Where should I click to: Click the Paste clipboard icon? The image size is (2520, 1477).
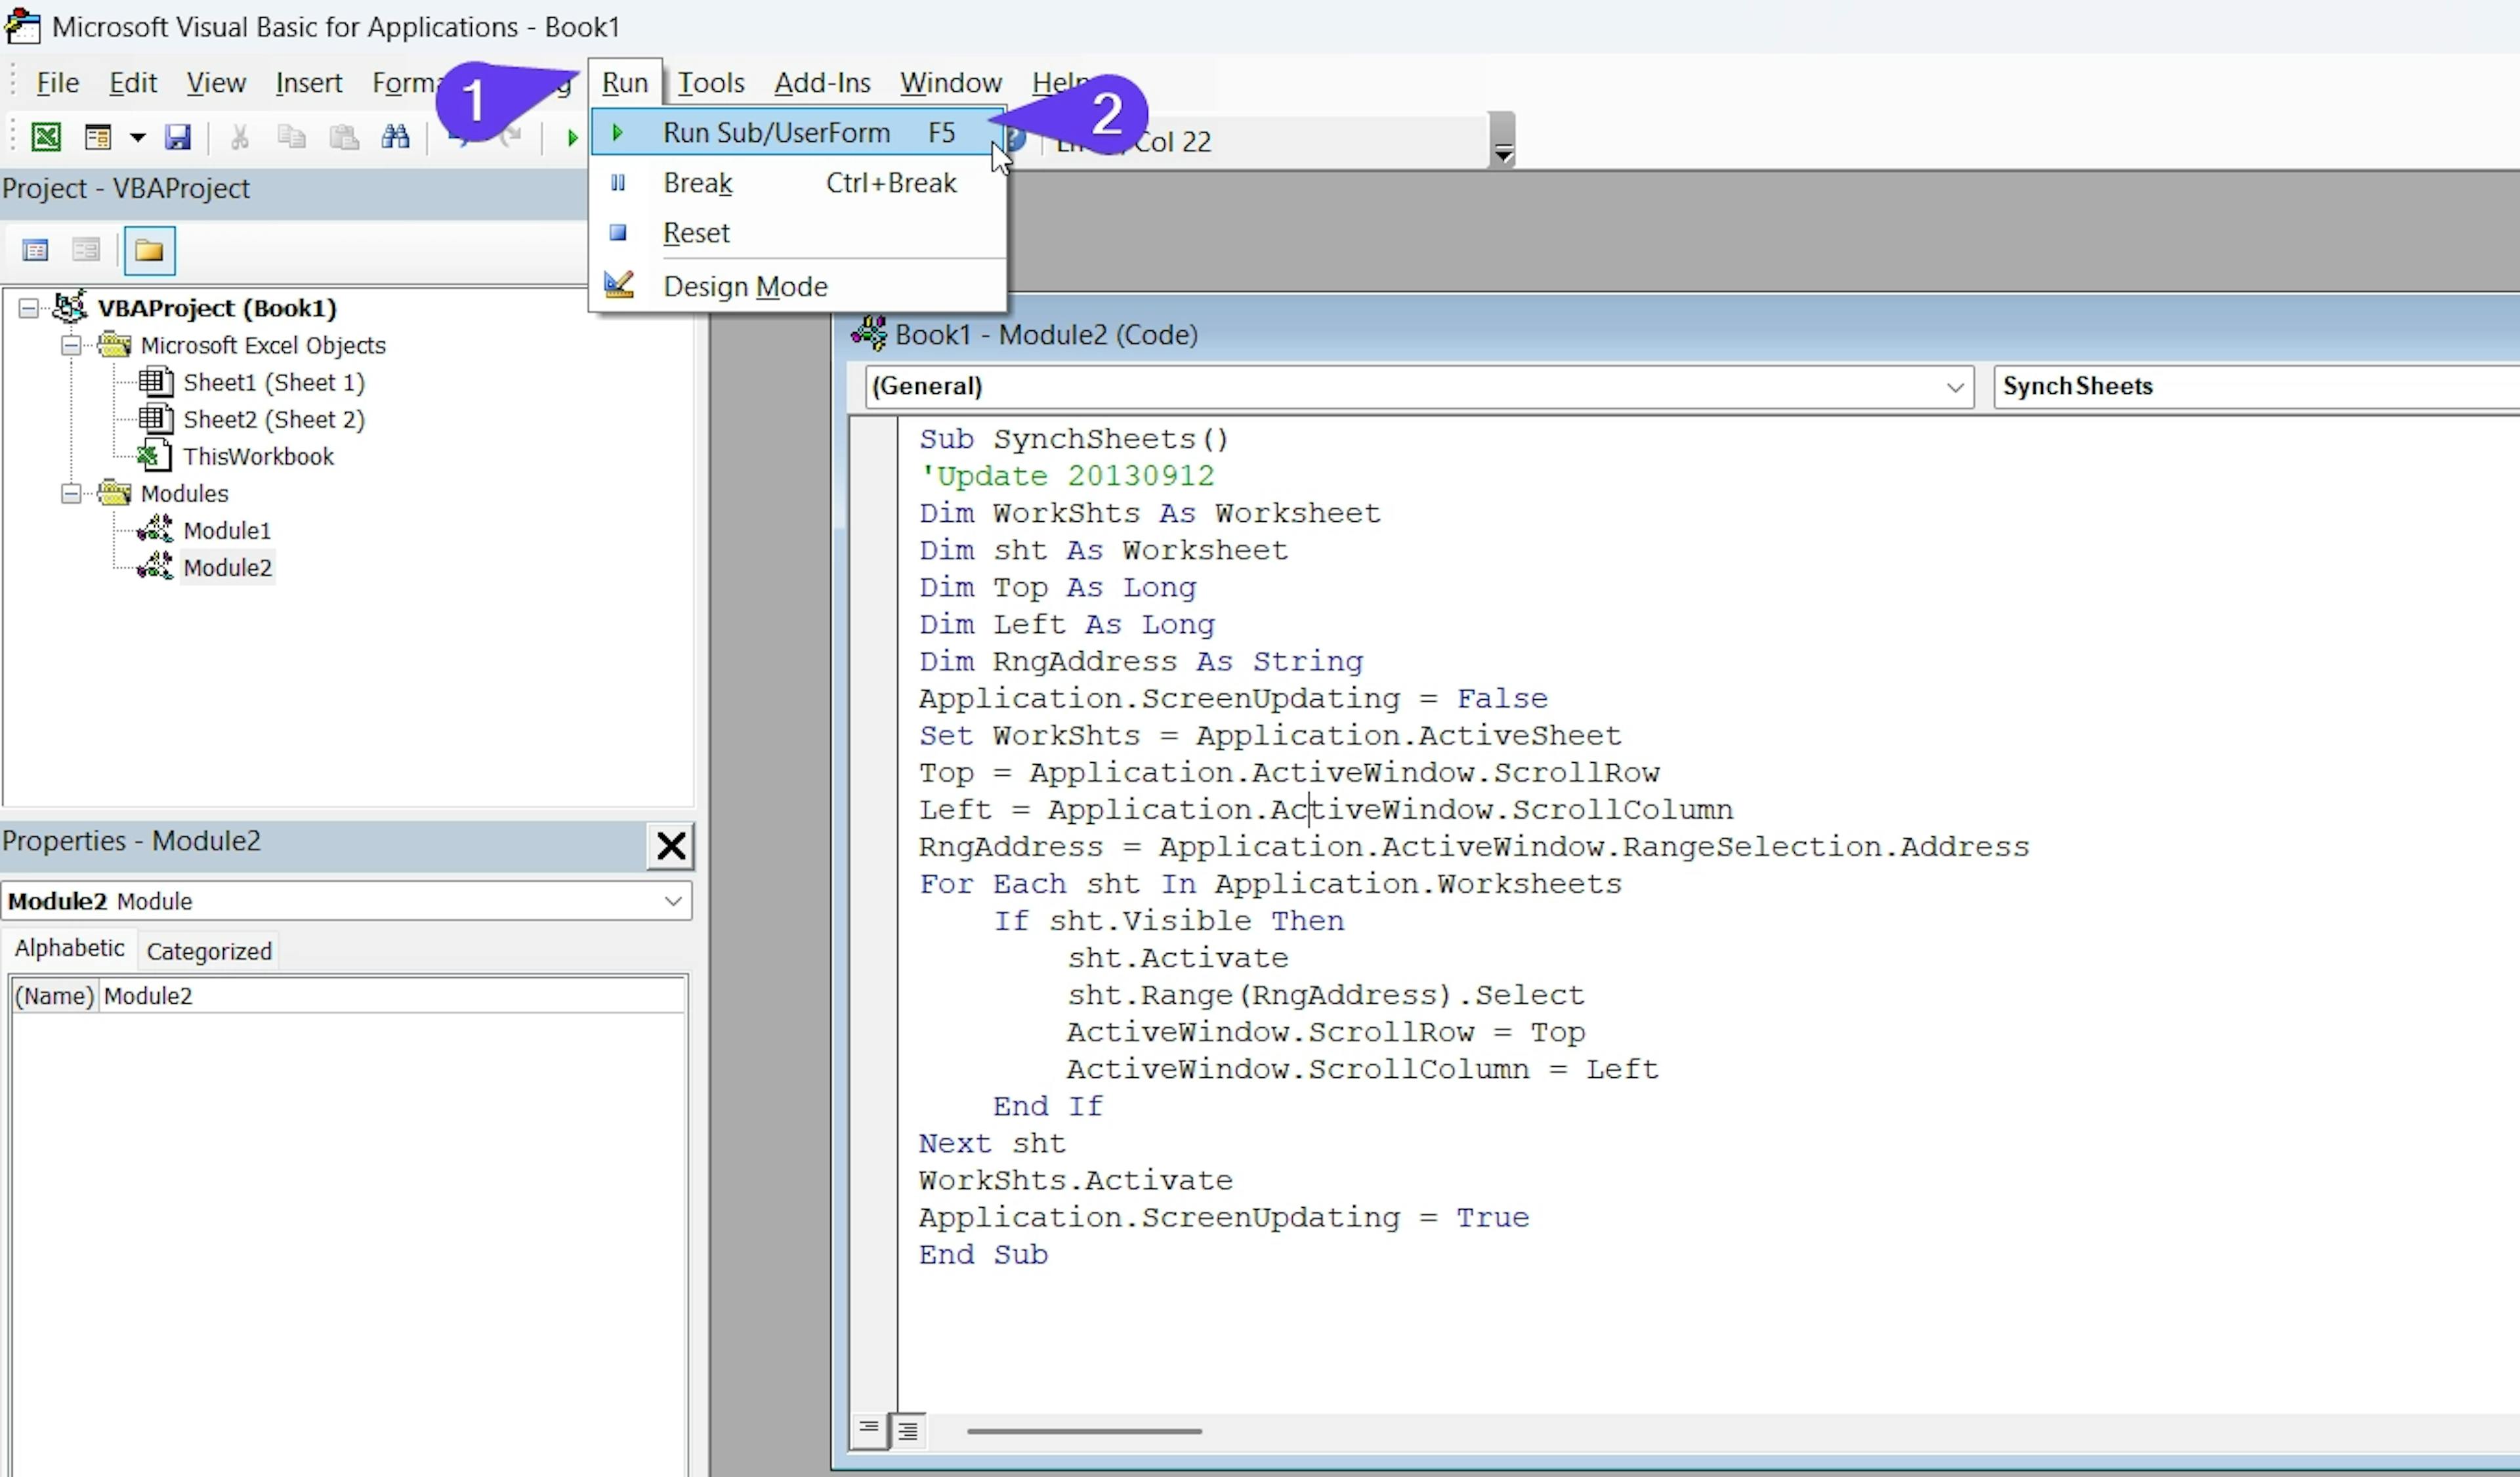click(344, 137)
